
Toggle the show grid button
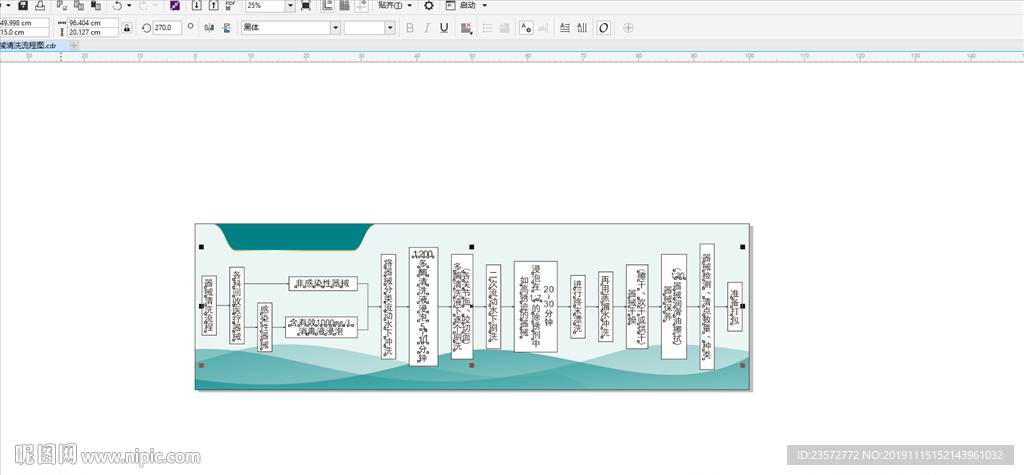344,6
